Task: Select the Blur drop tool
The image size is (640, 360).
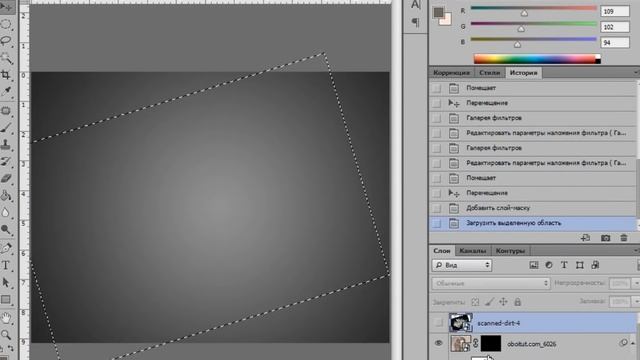Action: [6, 212]
